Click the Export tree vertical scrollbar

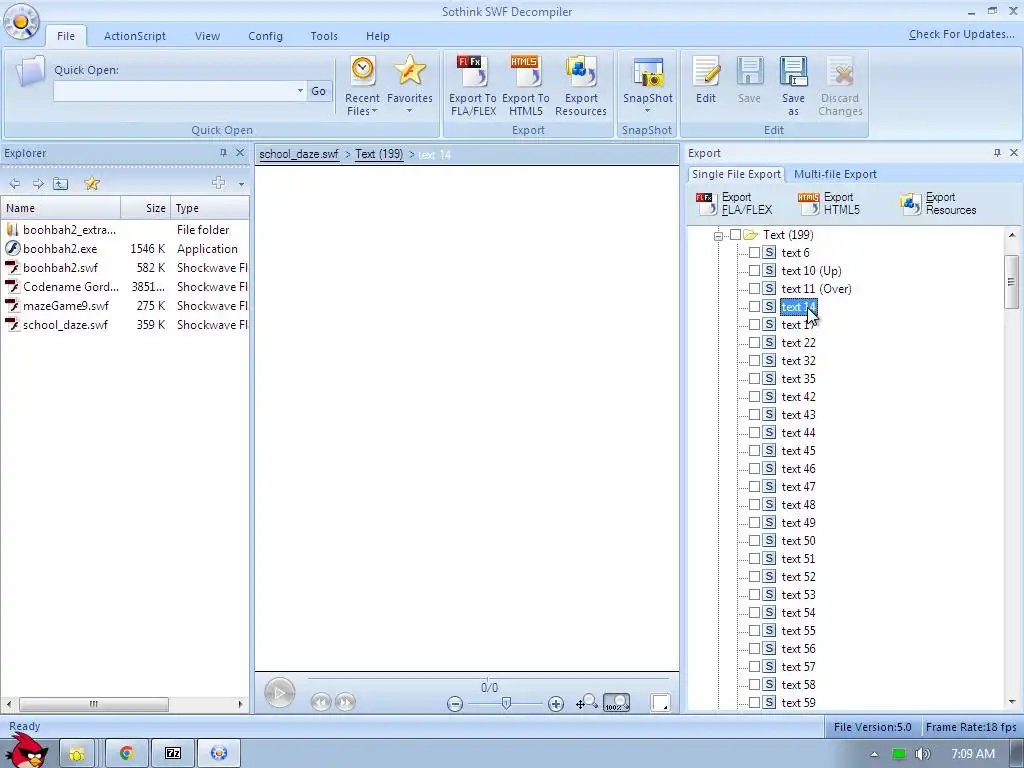coord(1012,281)
